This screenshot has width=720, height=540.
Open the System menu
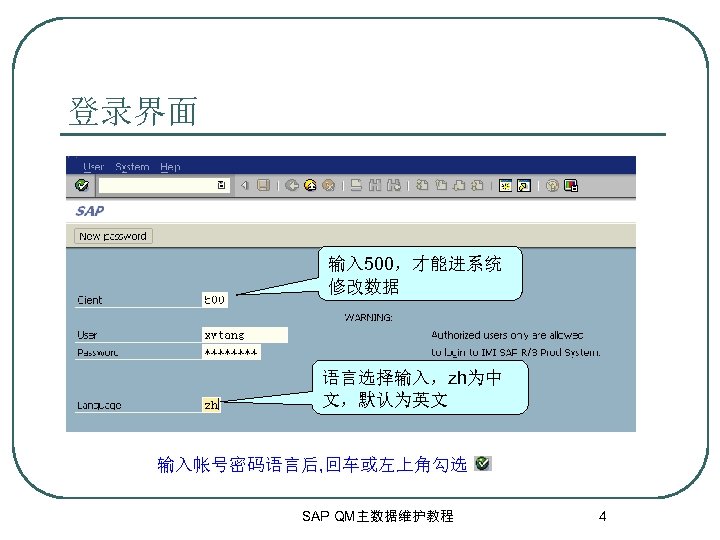pyautogui.click(x=132, y=167)
